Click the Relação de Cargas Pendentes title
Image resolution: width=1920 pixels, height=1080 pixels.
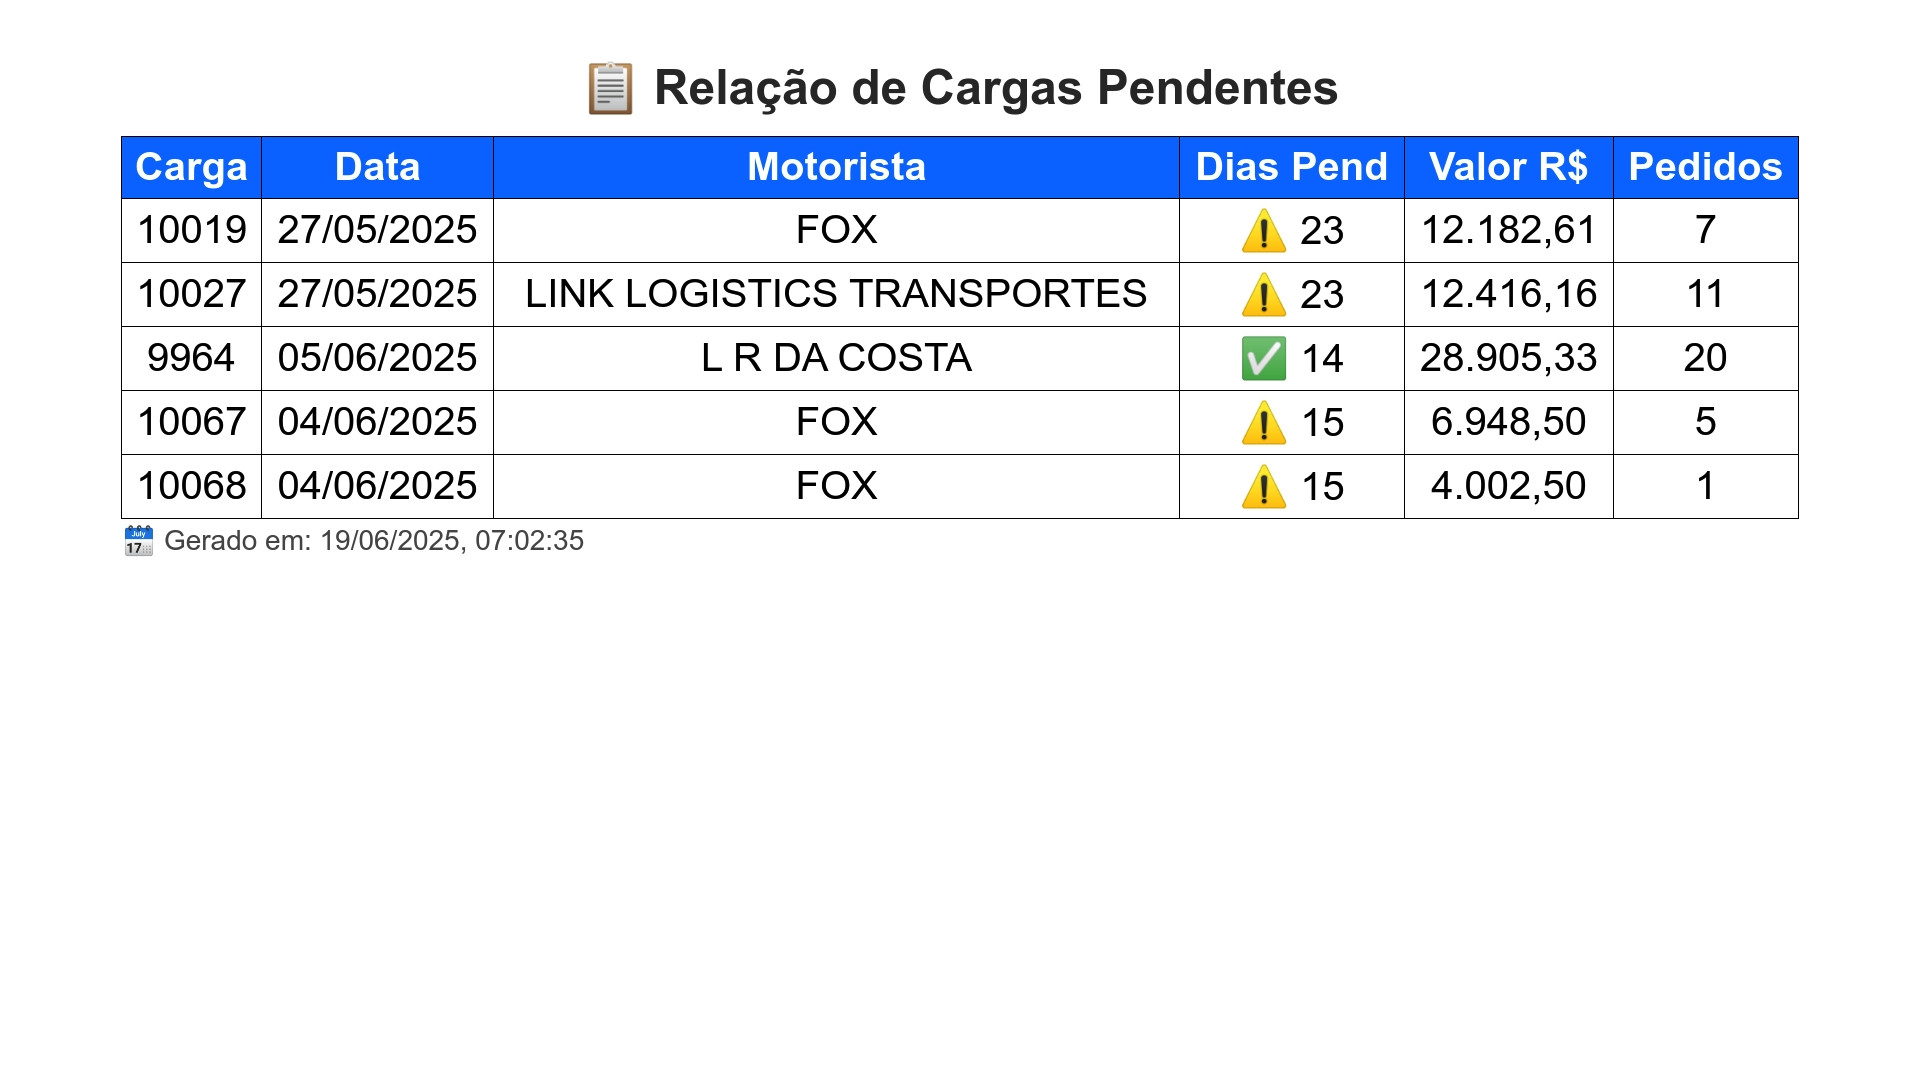click(x=996, y=88)
